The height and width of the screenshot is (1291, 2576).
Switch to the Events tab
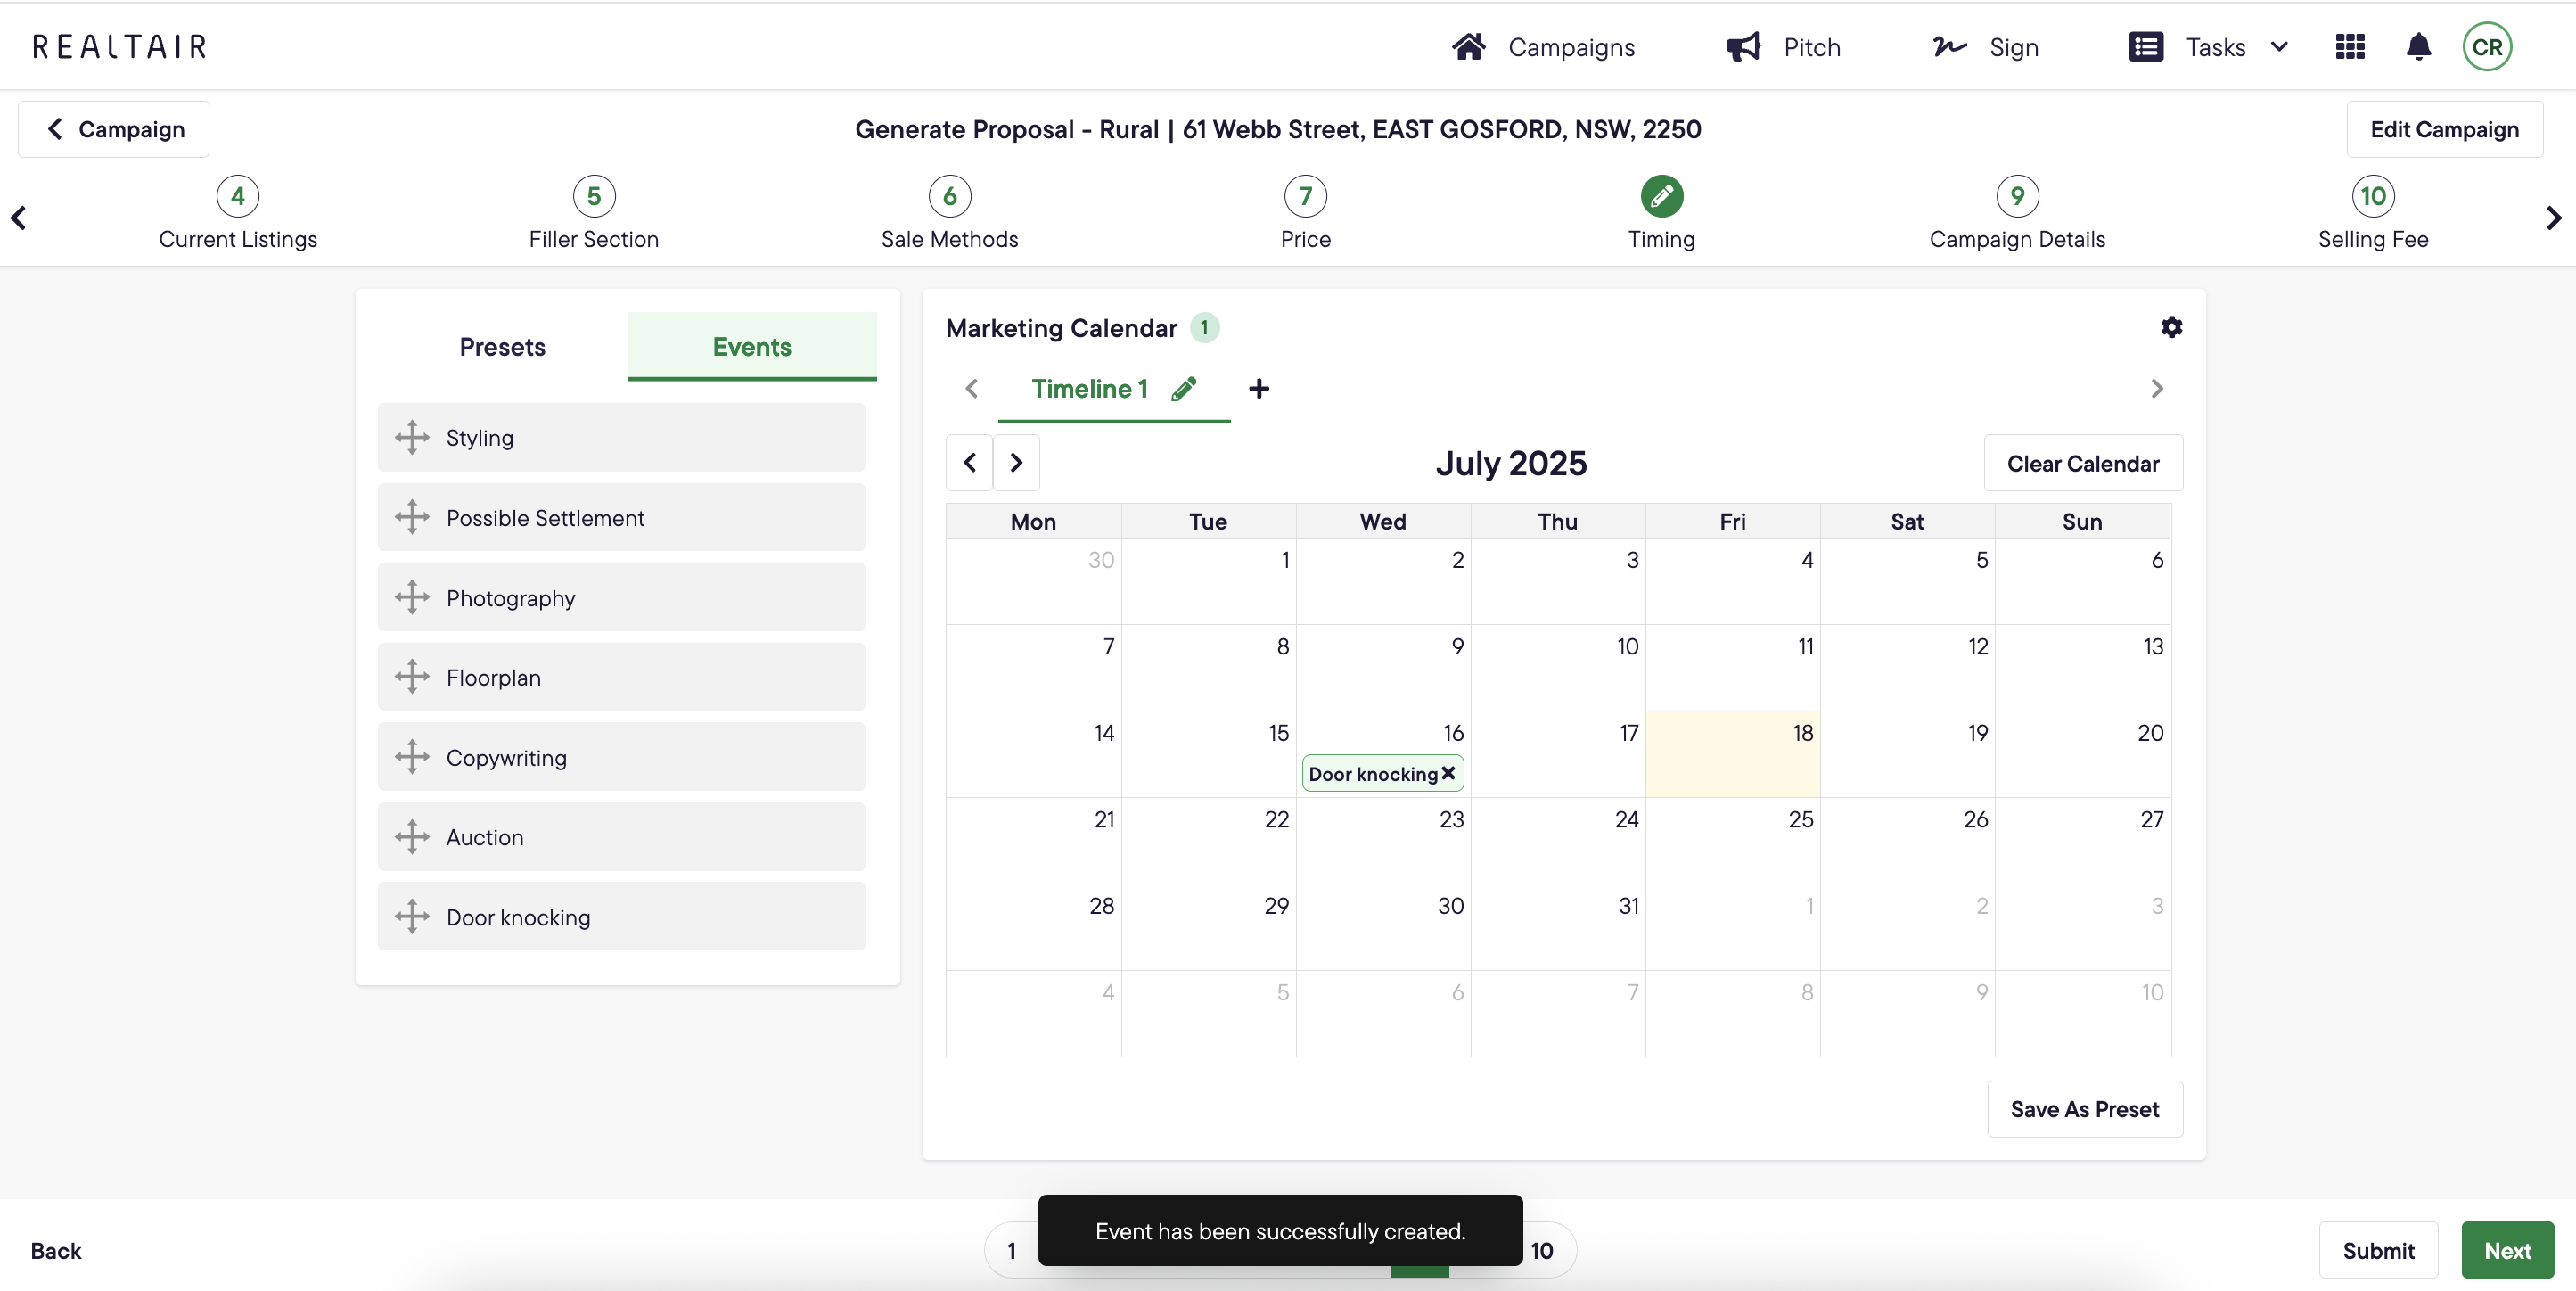[752, 347]
